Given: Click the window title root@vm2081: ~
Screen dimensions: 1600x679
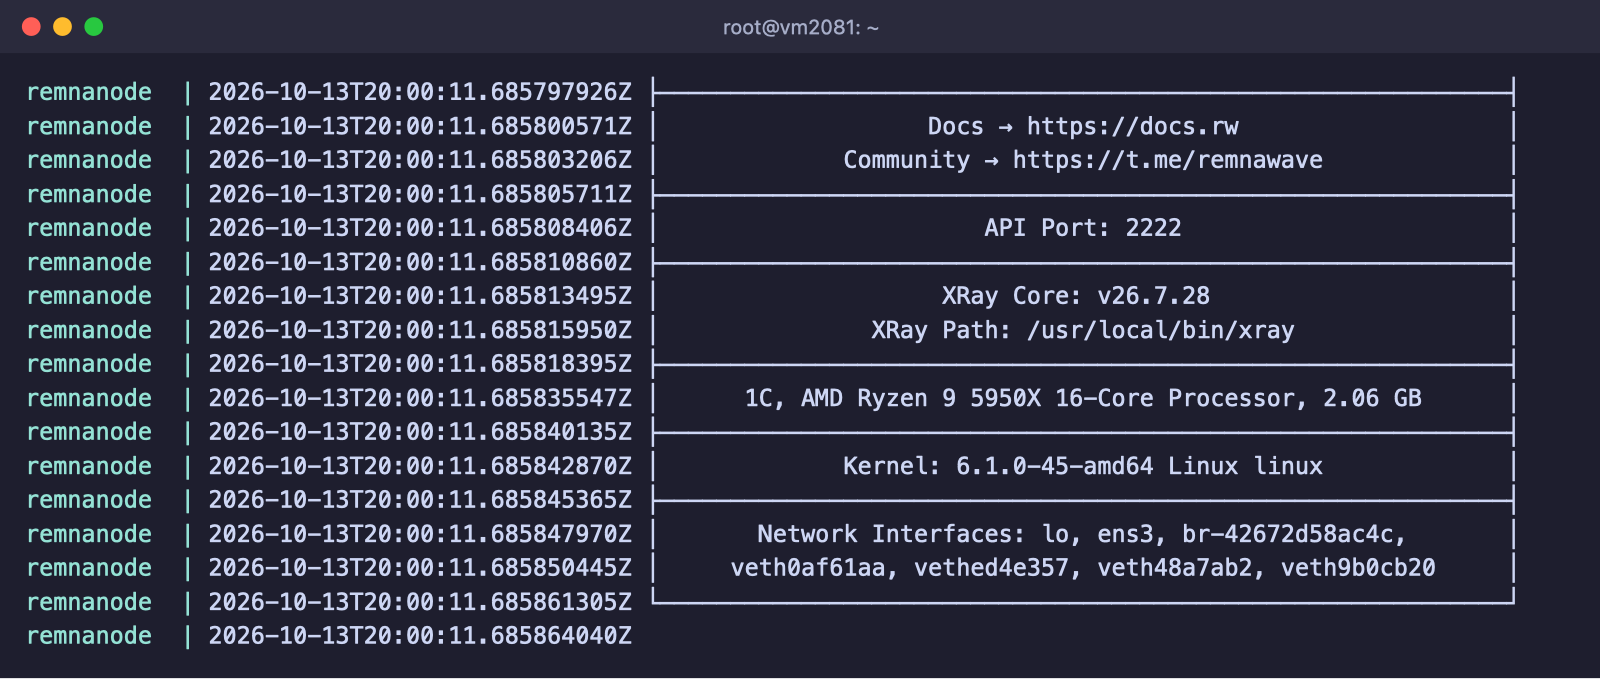Looking at the screenshot, I should [800, 28].
